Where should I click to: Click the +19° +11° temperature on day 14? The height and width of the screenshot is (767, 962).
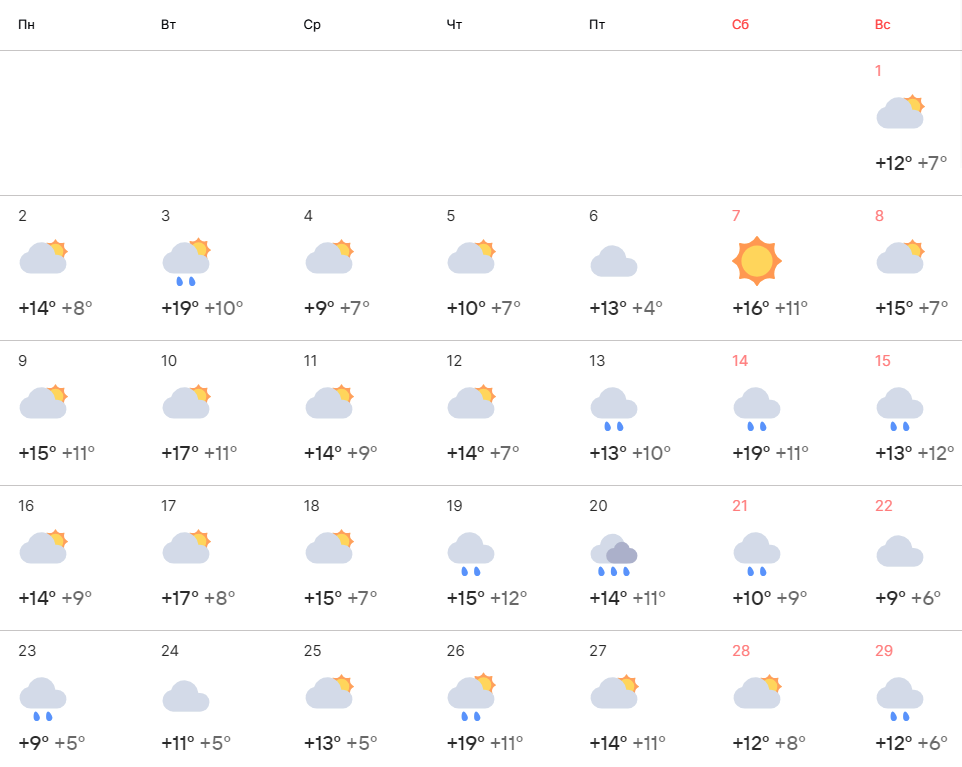(x=770, y=453)
